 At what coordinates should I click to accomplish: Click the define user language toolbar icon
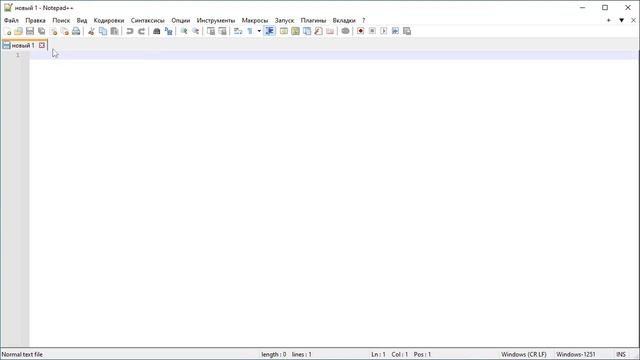pyautogui.click(x=284, y=31)
